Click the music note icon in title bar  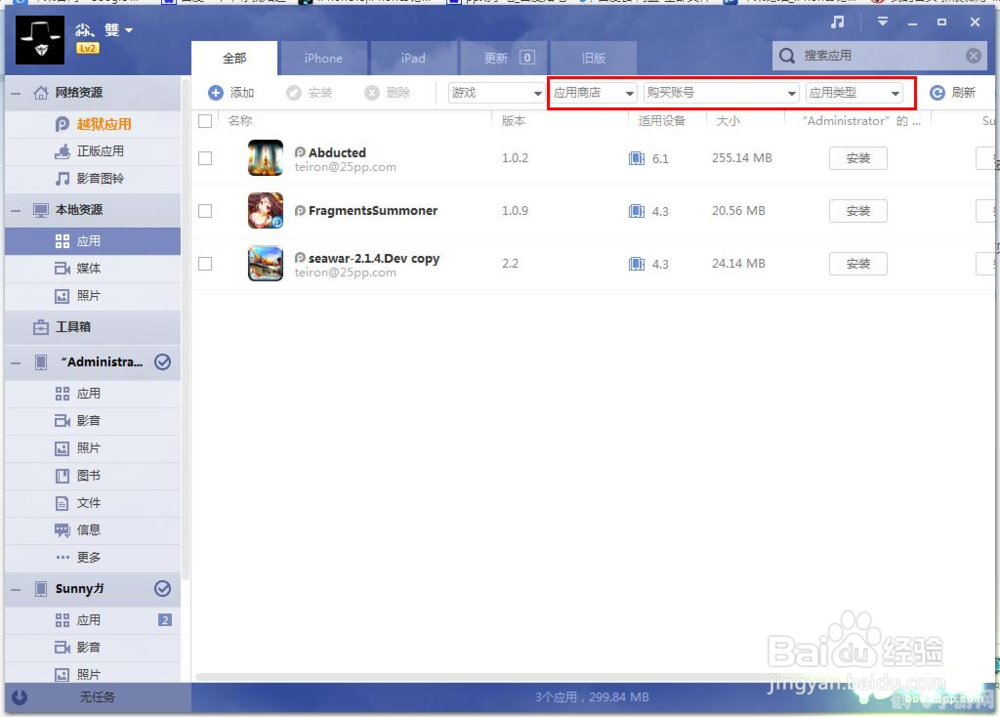click(838, 22)
